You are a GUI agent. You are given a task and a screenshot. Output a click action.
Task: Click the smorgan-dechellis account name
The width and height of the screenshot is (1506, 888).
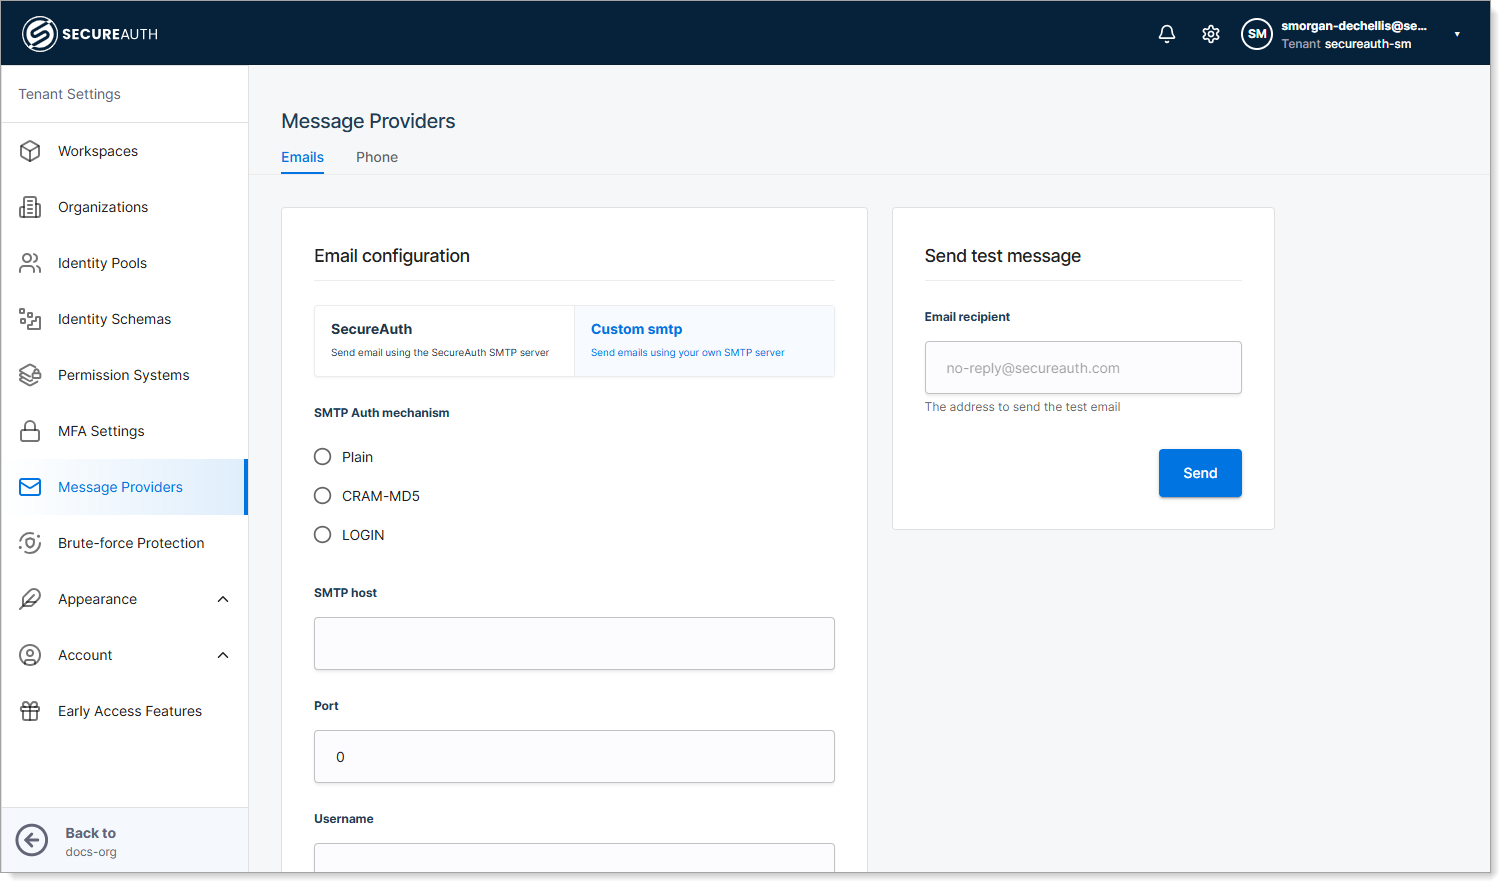tap(1354, 26)
